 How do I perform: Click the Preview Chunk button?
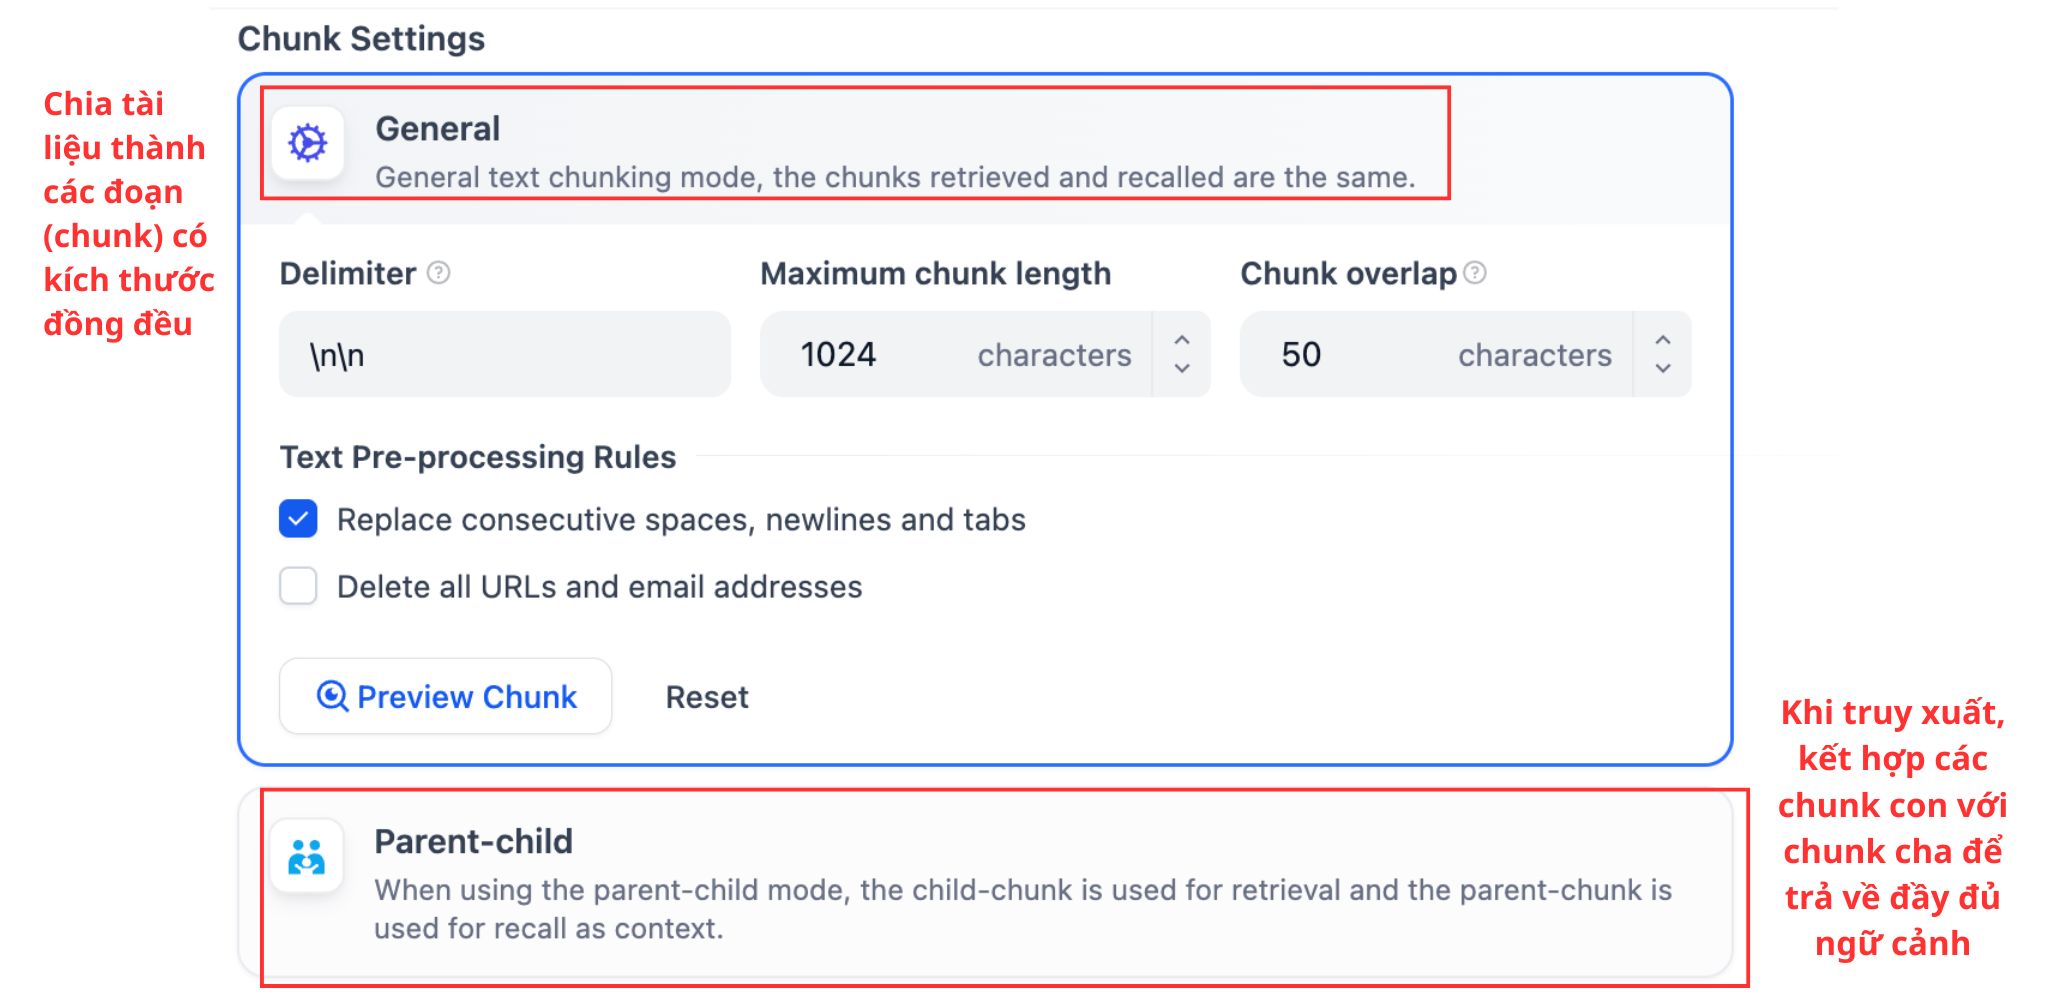(x=444, y=696)
